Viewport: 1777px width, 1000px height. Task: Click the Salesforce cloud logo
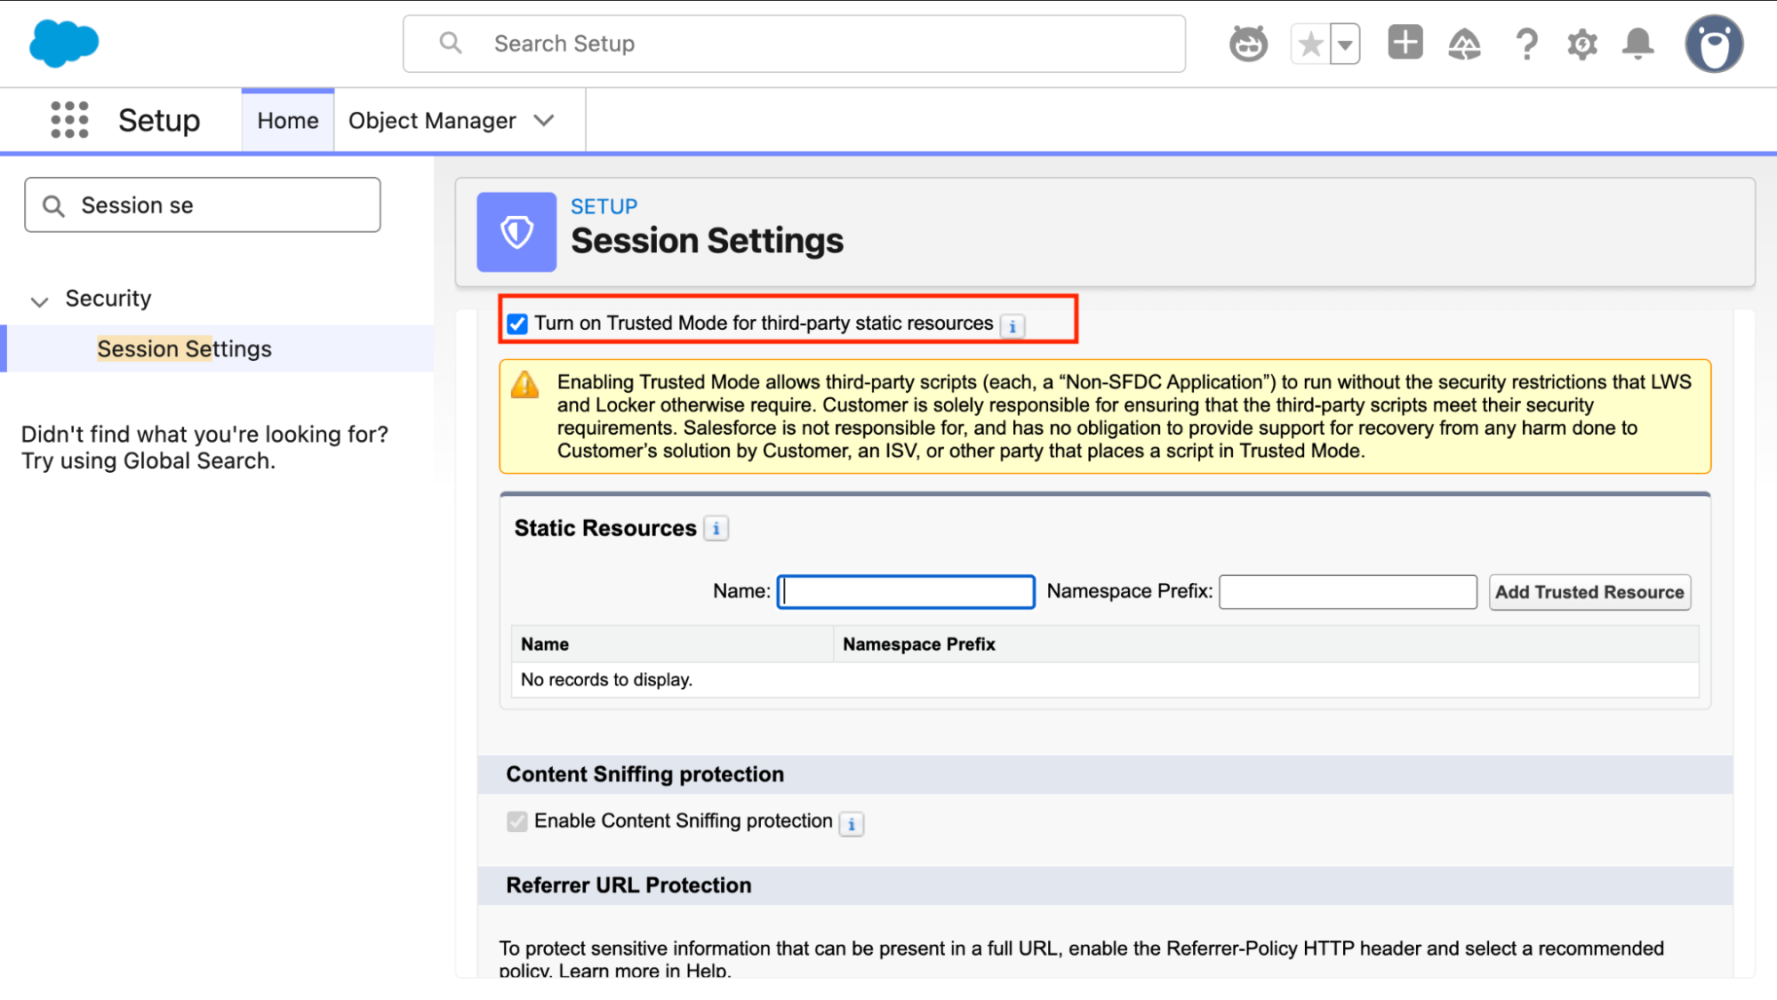[x=64, y=43]
